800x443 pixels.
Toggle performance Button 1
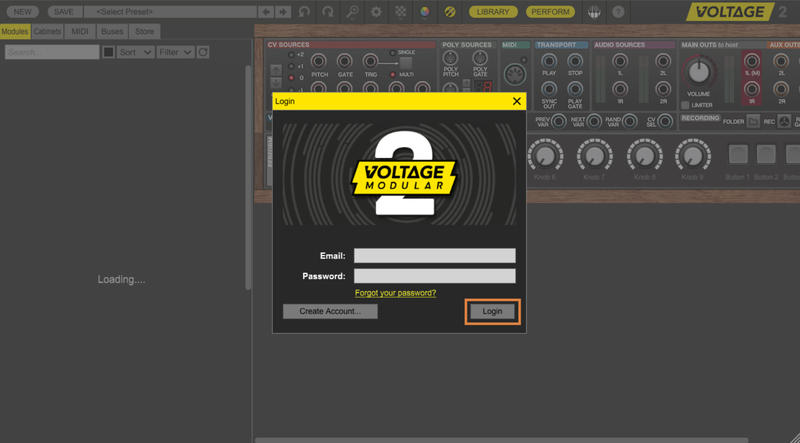pos(738,154)
